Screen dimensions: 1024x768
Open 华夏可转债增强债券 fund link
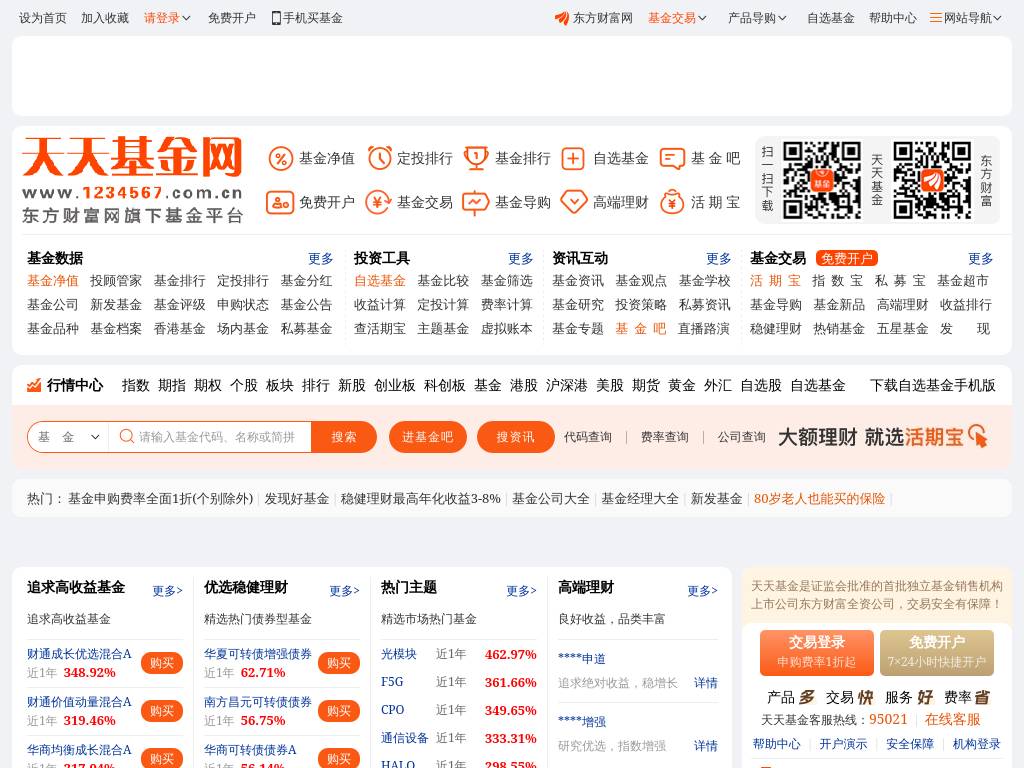257,654
